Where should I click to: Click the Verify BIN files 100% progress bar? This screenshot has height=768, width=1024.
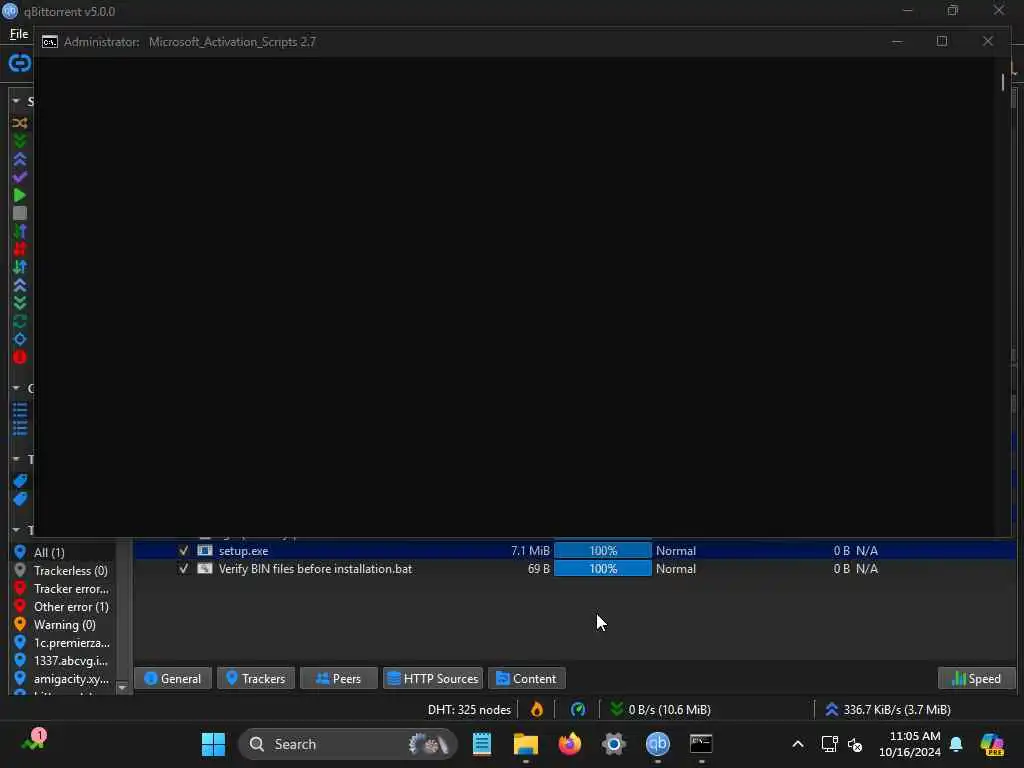click(x=603, y=569)
